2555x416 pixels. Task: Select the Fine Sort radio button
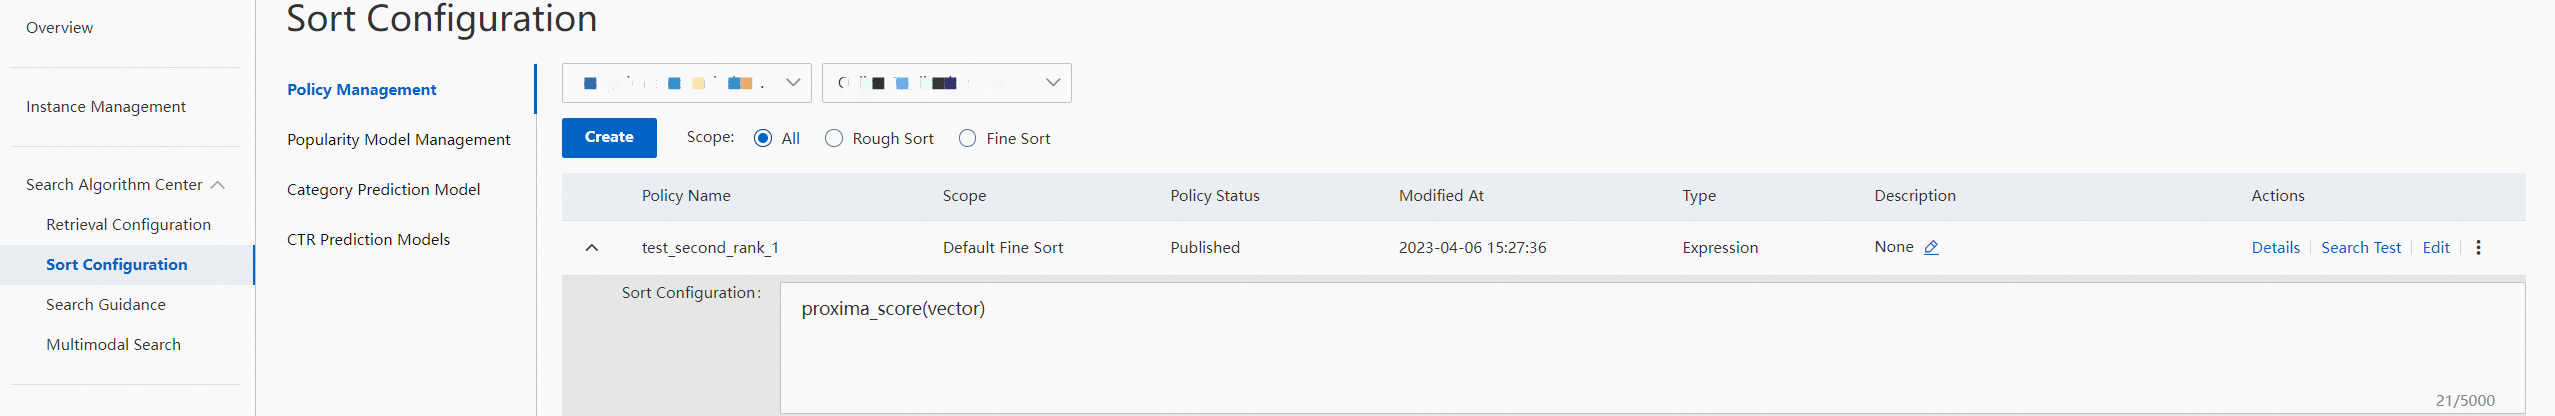pyautogui.click(x=967, y=138)
